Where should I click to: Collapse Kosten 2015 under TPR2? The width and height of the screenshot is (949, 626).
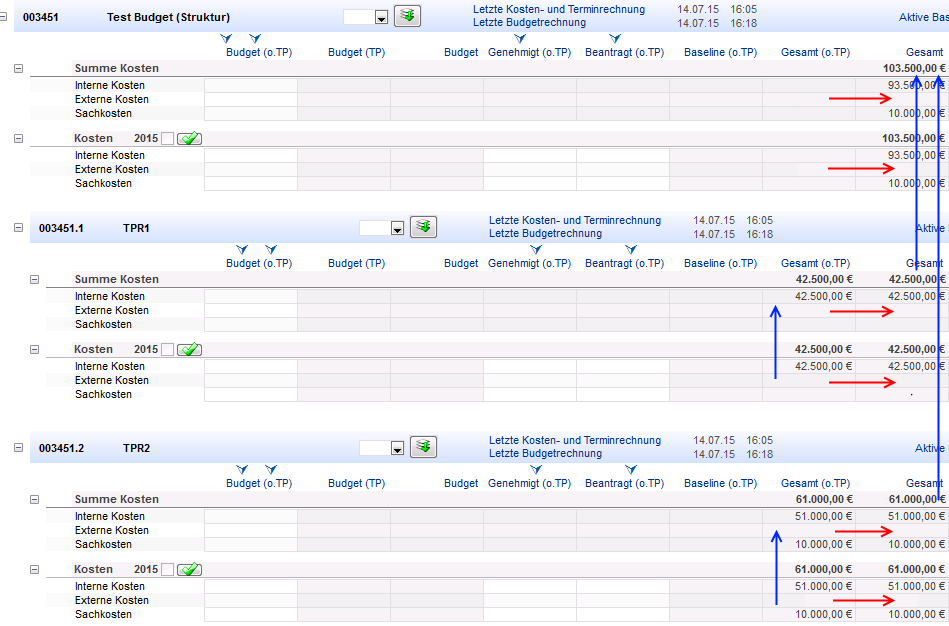pyautogui.click(x=34, y=569)
